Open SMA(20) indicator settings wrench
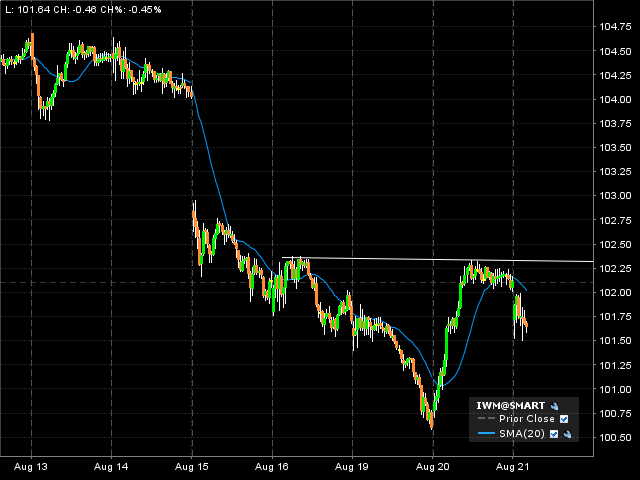This screenshot has width=640, height=480. click(x=567, y=434)
